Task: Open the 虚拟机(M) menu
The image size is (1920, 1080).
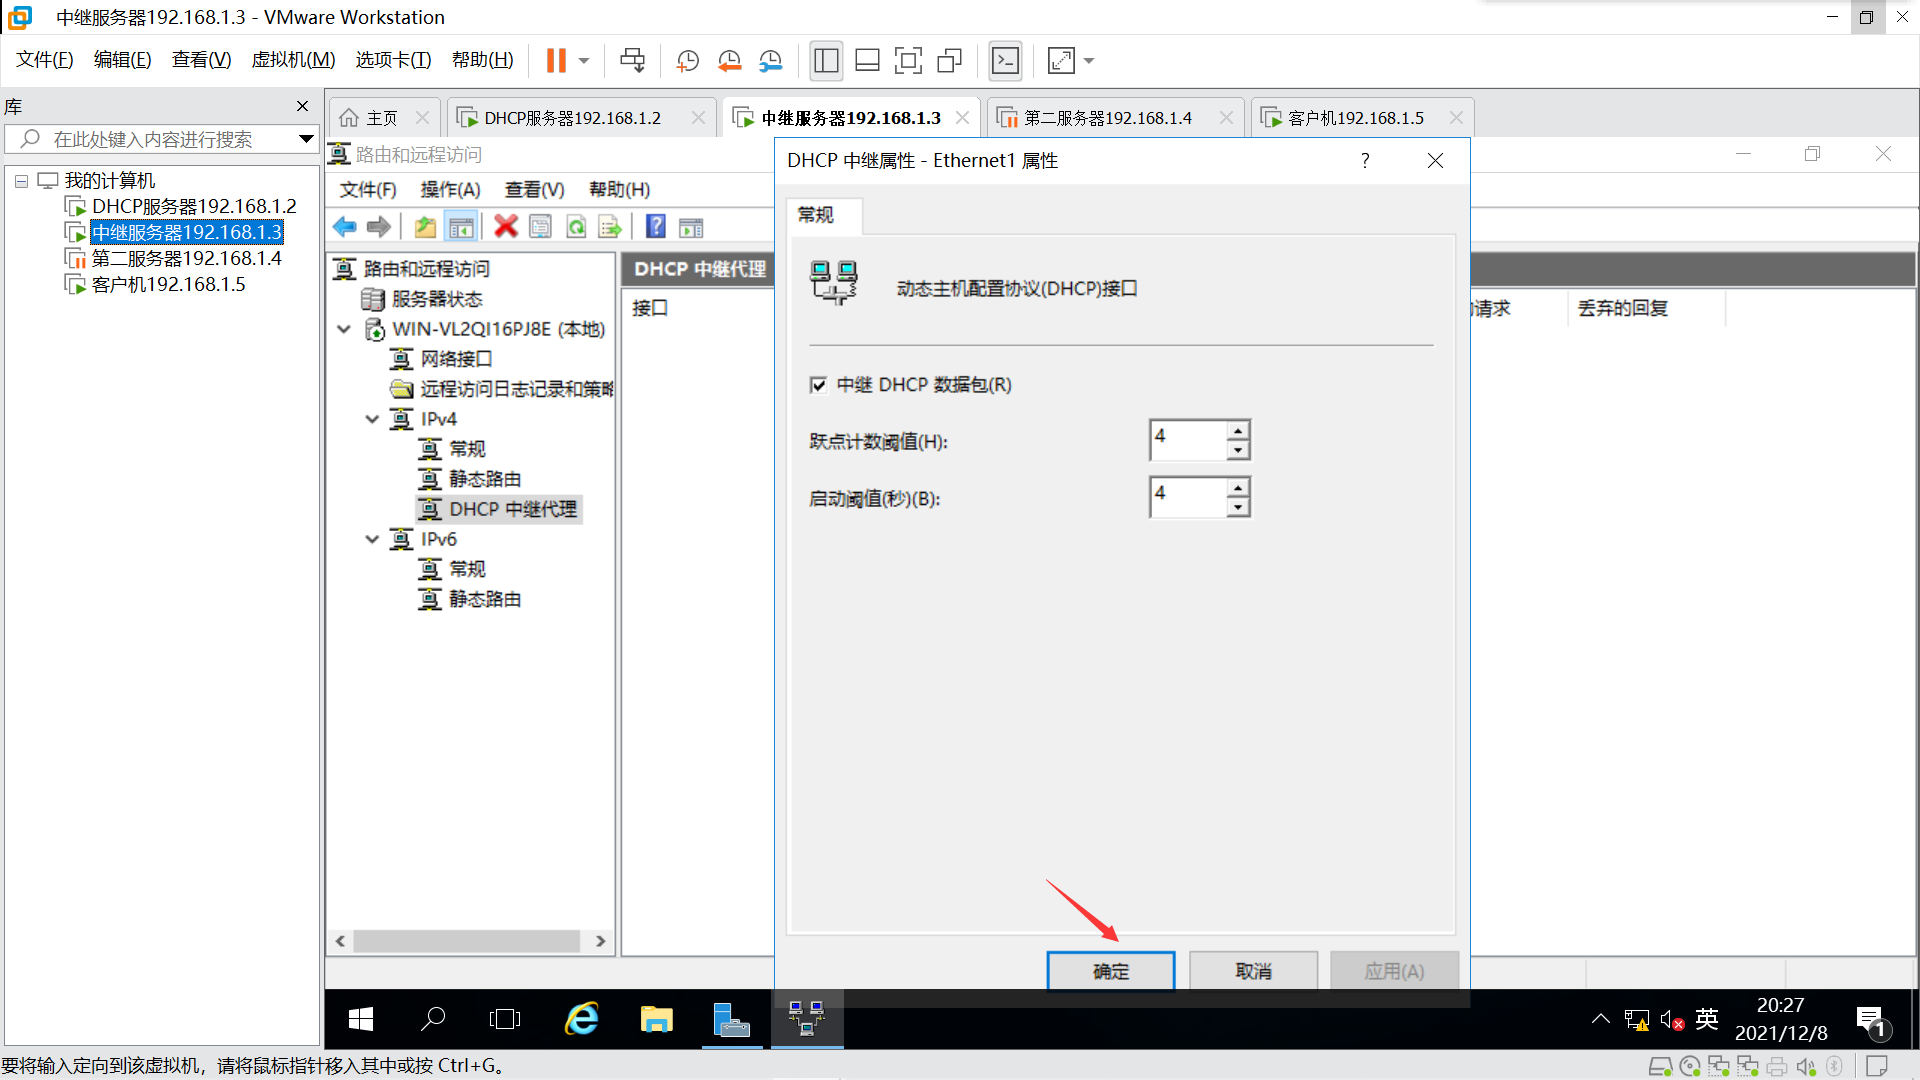Action: (293, 60)
